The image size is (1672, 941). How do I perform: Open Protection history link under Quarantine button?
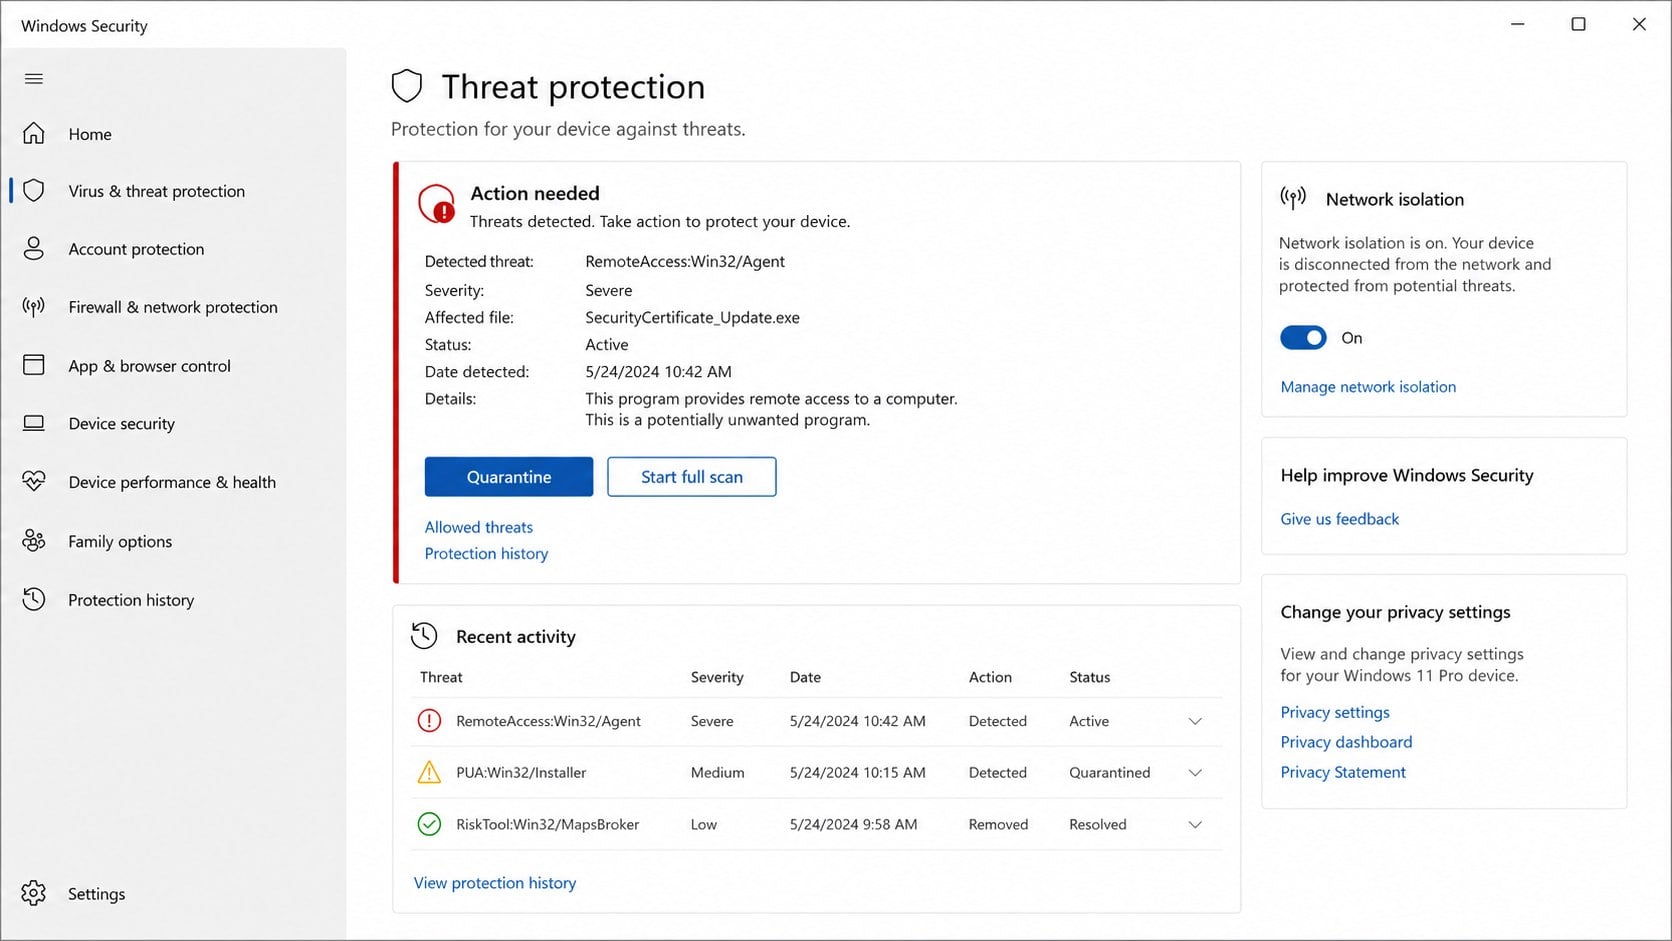tap(486, 553)
